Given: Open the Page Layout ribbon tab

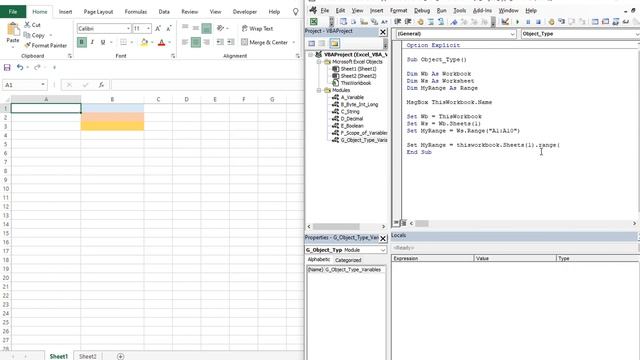Looking at the screenshot, I should point(98,12).
